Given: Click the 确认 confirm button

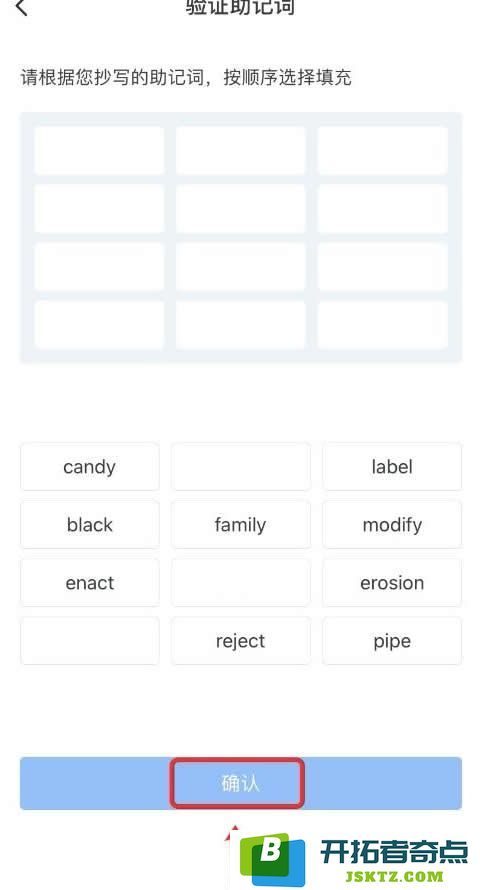Looking at the screenshot, I should (241, 783).
